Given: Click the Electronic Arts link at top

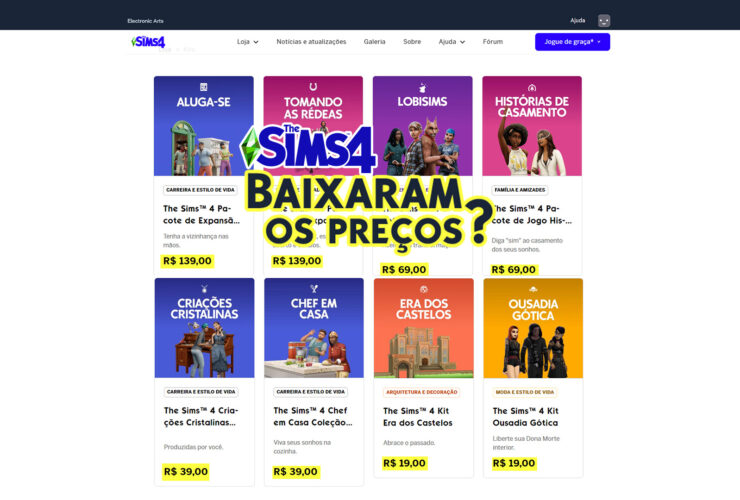Looking at the screenshot, I should 145,21.
